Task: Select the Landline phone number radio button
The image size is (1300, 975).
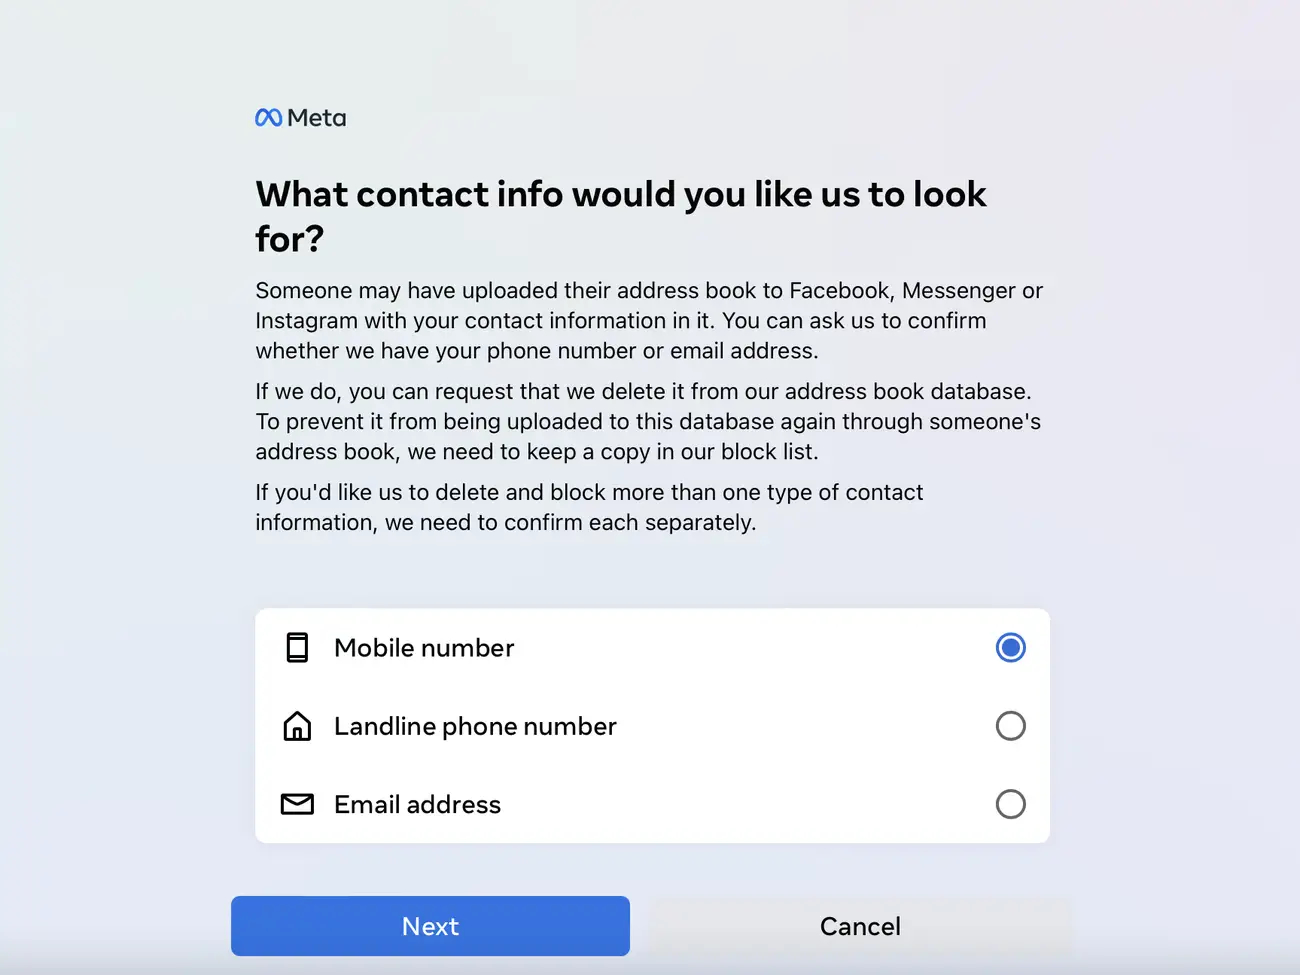Action: (x=1011, y=726)
